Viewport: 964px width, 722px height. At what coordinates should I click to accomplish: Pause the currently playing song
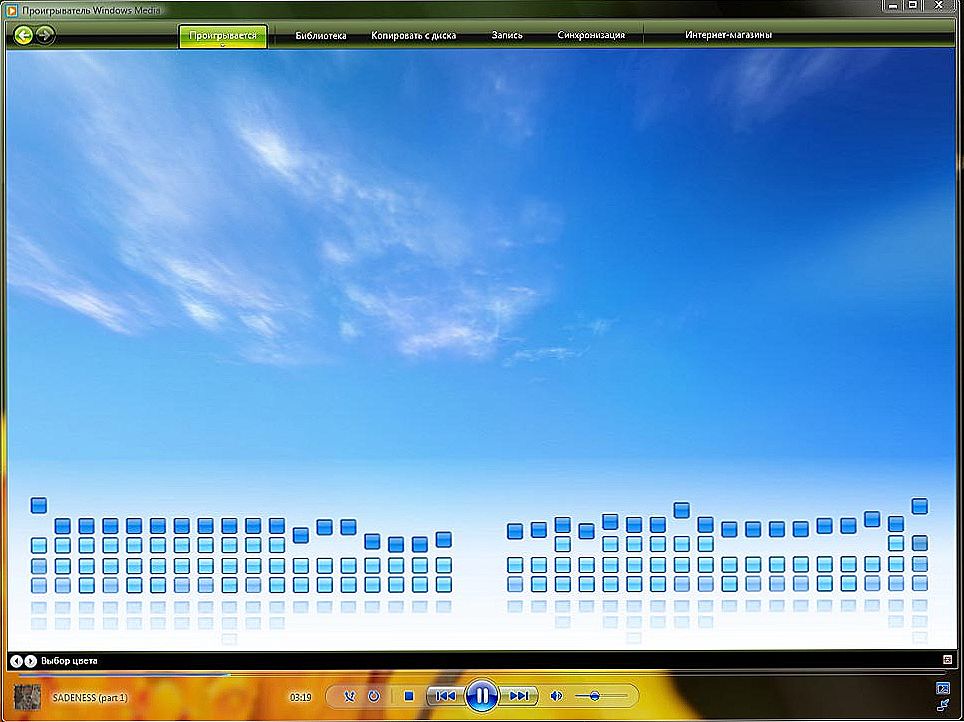482,695
